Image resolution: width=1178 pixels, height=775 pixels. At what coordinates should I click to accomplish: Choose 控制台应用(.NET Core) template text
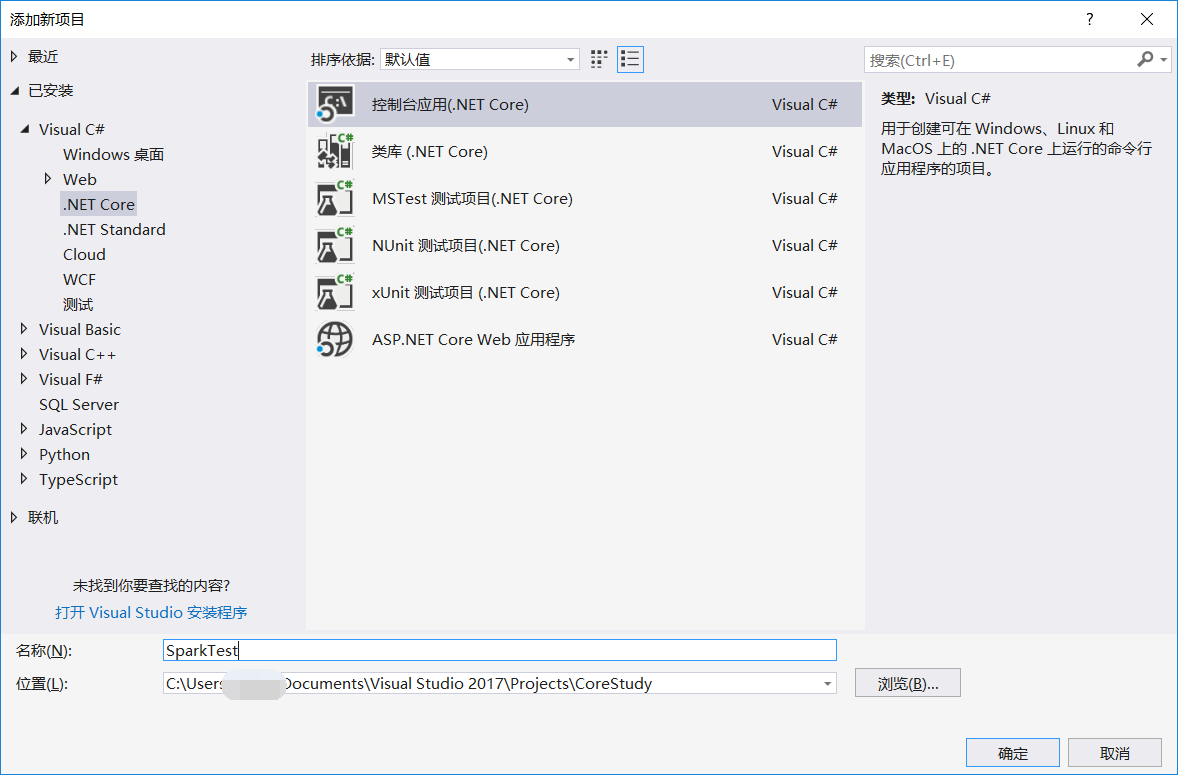(x=450, y=105)
